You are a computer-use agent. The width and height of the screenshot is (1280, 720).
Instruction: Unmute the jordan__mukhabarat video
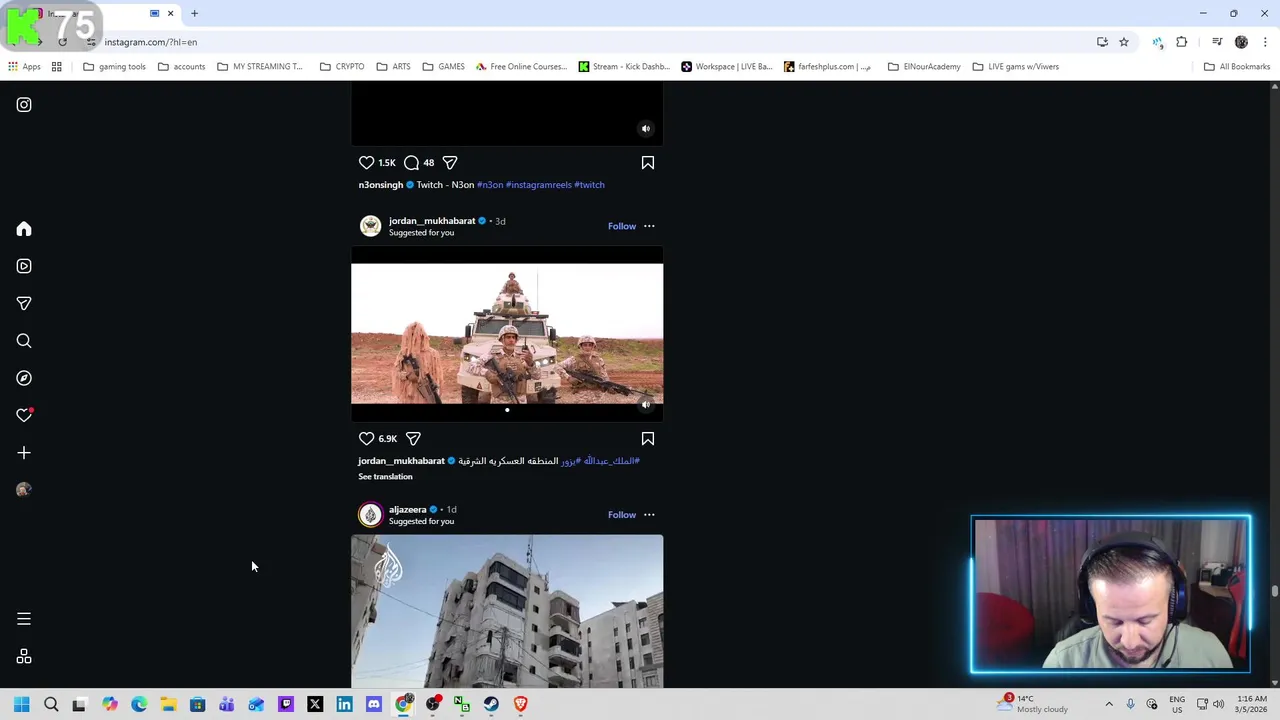click(646, 405)
